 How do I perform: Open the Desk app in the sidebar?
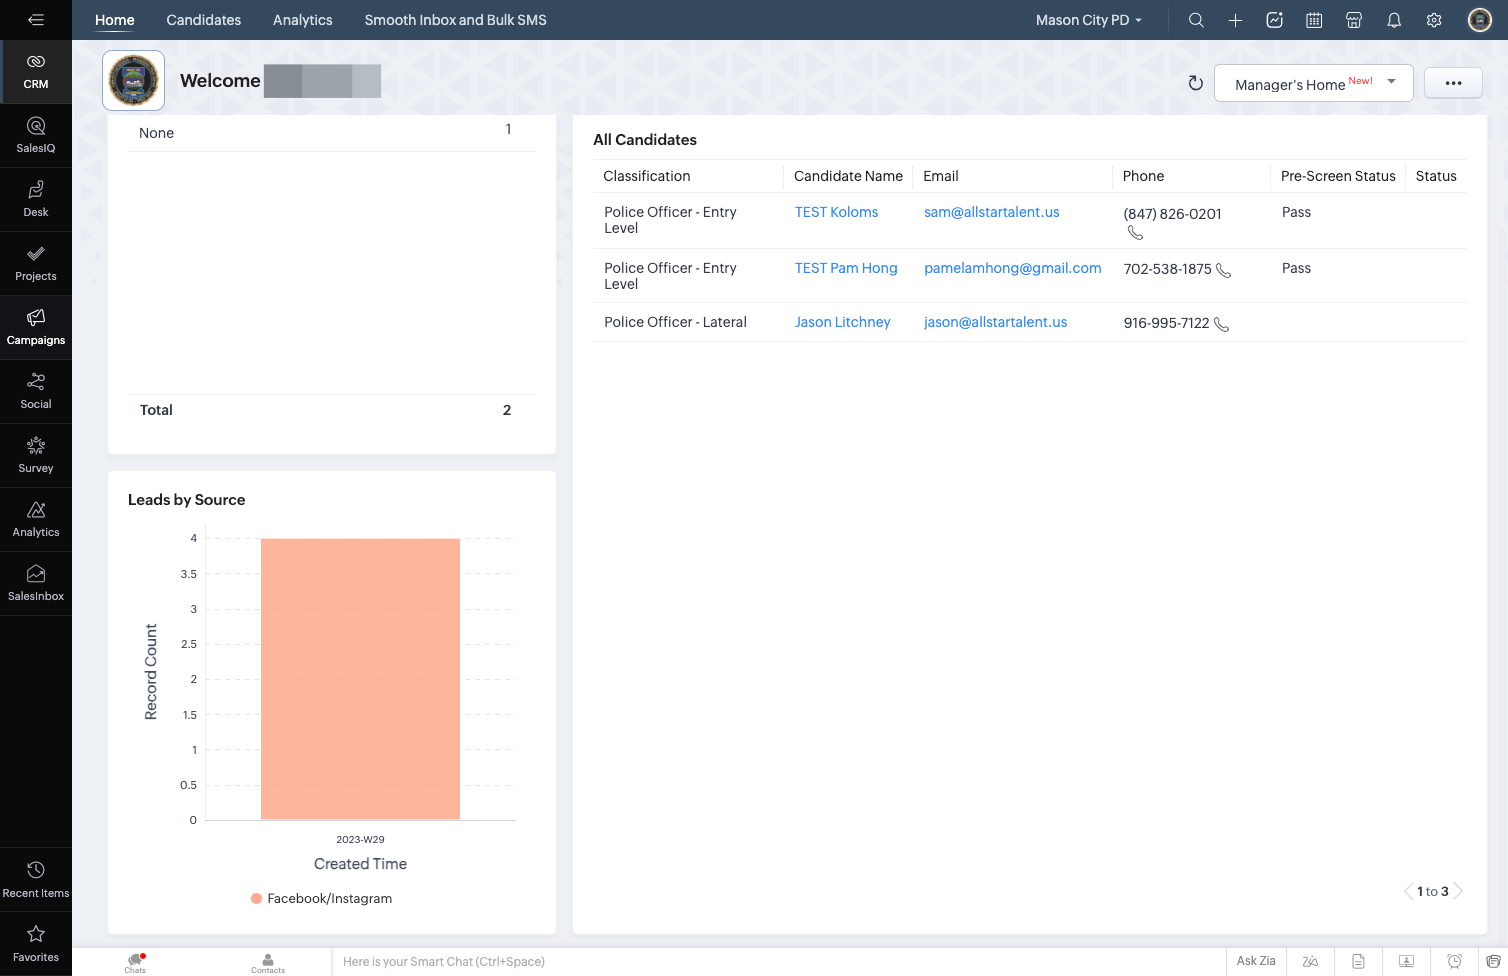[x=36, y=200]
